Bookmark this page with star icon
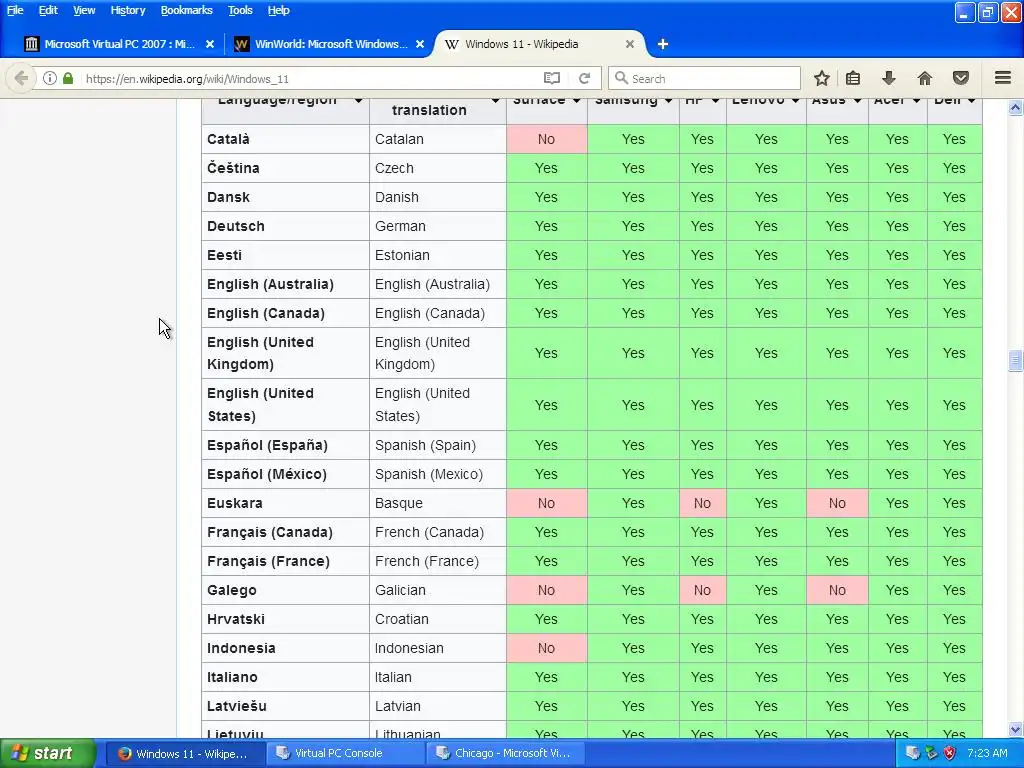 (x=822, y=78)
